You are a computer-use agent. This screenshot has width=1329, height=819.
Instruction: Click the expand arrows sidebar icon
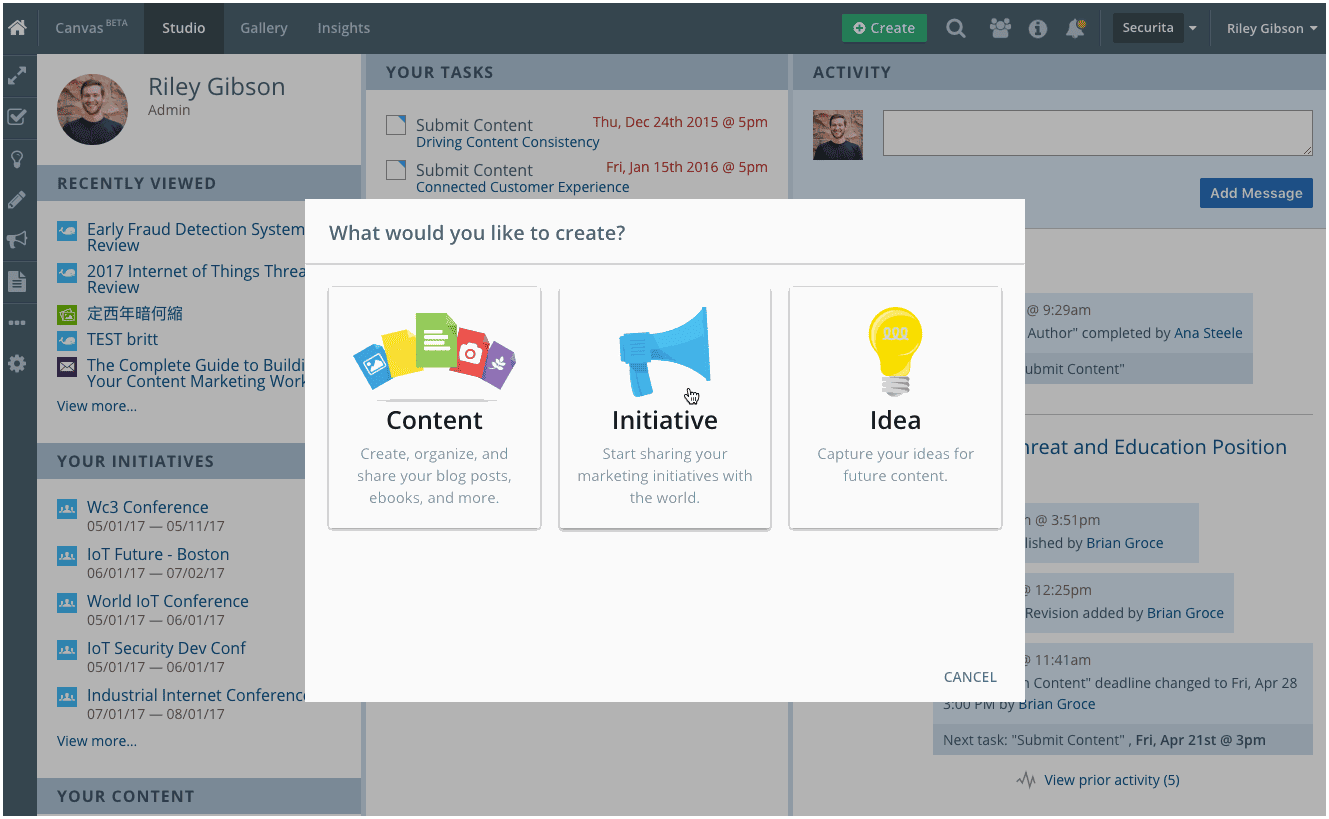pos(17,75)
